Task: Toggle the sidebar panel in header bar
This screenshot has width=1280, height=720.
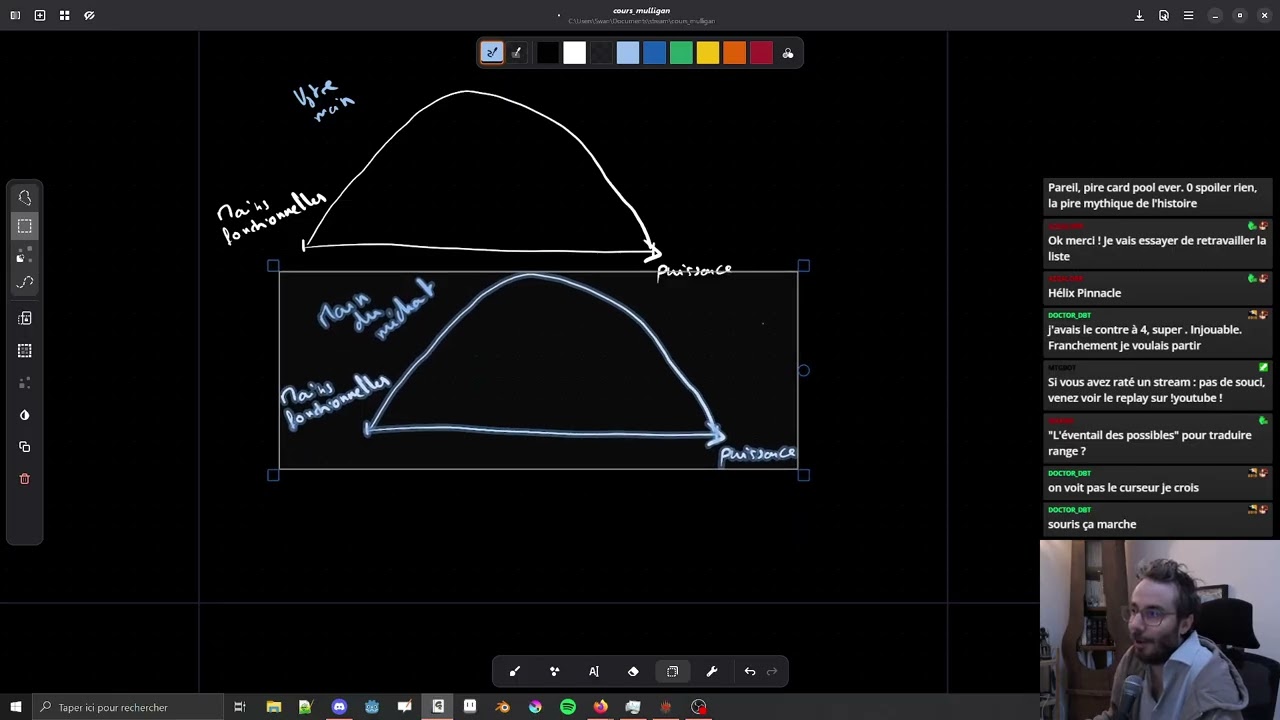Action: pos(15,15)
